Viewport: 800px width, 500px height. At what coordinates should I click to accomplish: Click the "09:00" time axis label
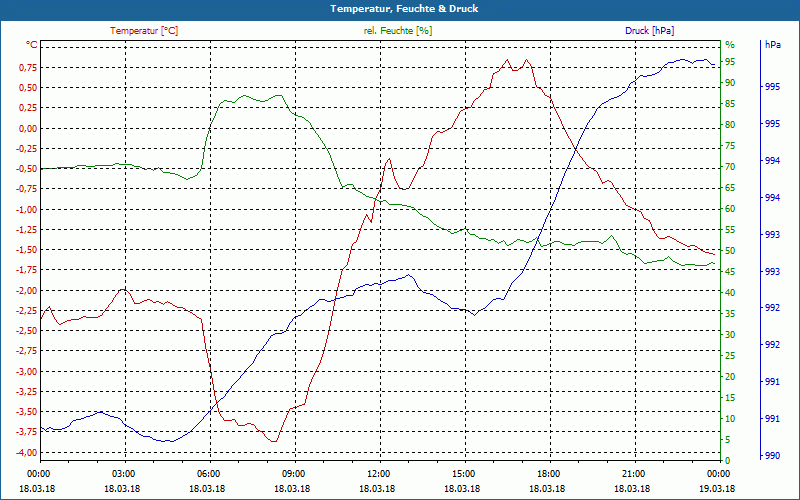click(x=295, y=474)
